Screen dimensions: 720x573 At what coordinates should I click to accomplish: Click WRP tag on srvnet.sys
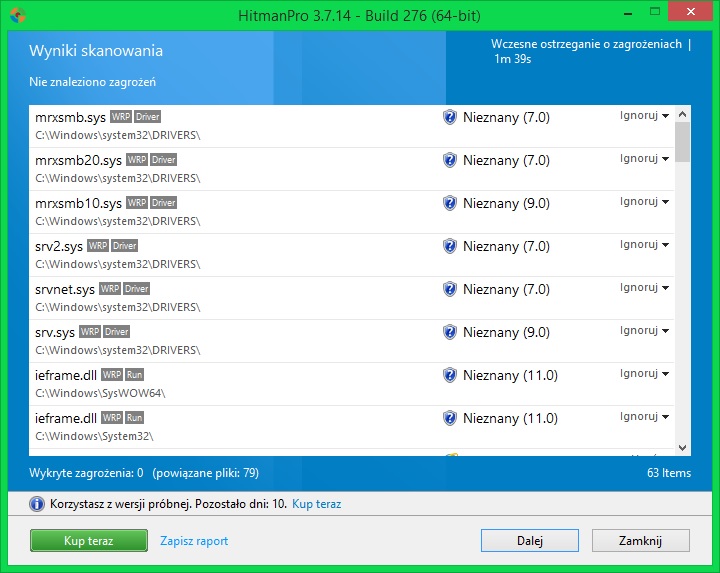pyautogui.click(x=110, y=289)
